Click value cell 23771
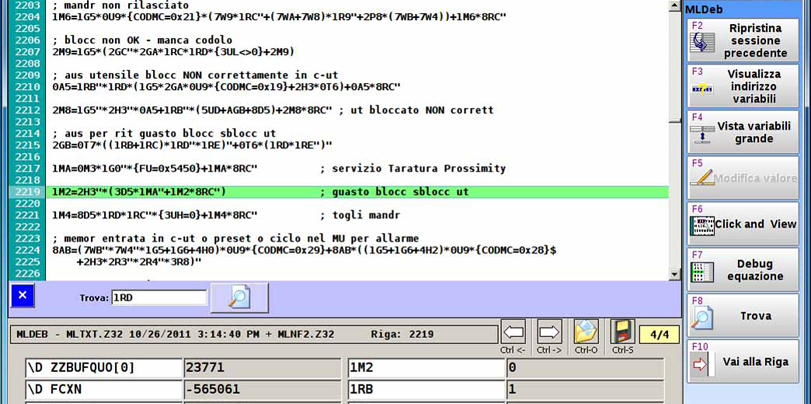The image size is (811, 404). tap(263, 368)
